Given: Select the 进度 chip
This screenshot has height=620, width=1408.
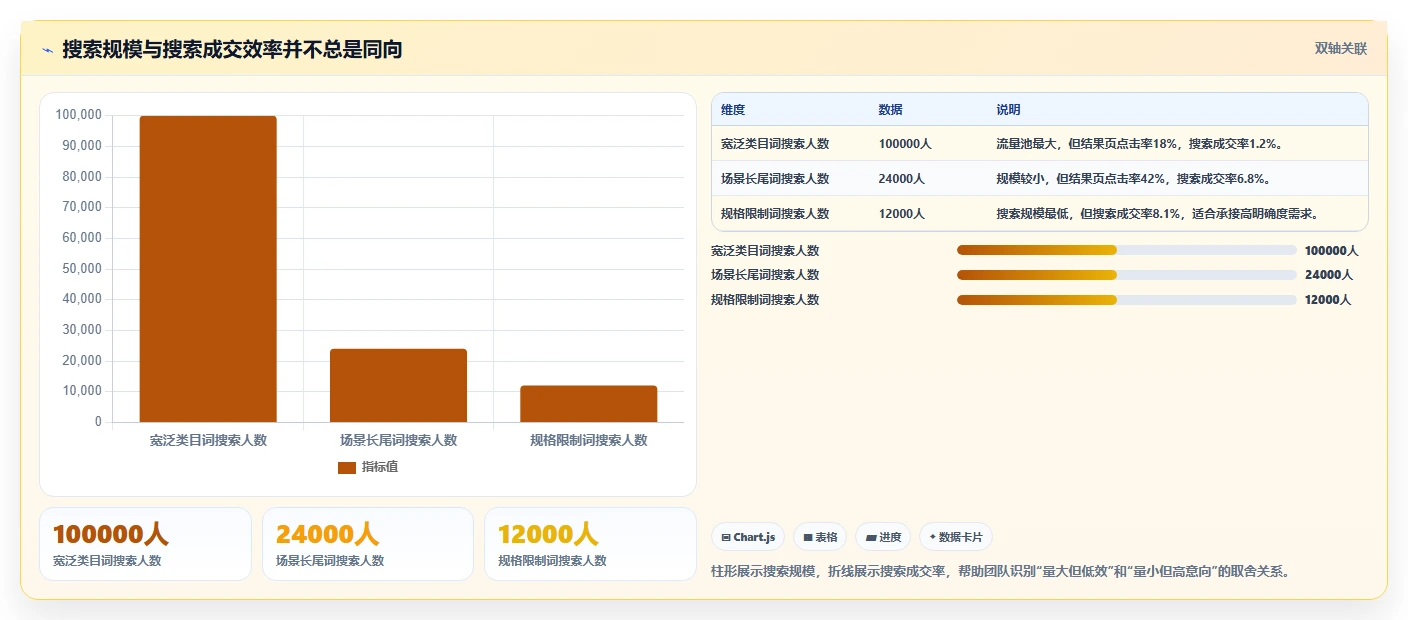Looking at the screenshot, I should [x=883, y=537].
